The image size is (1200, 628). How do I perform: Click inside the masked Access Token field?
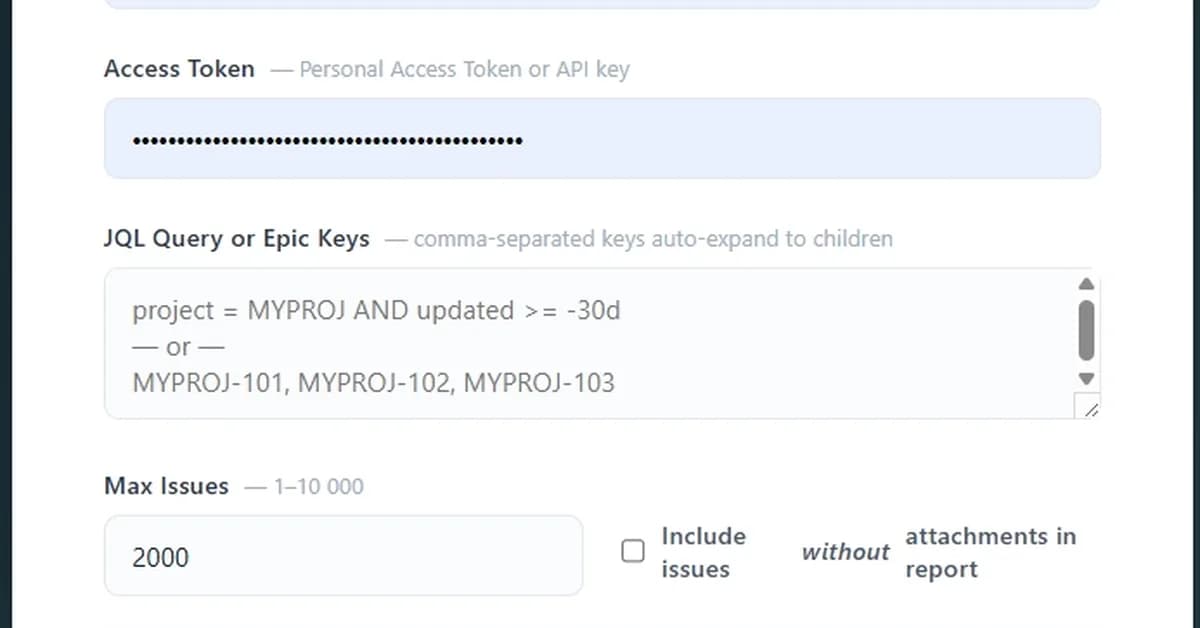600,138
